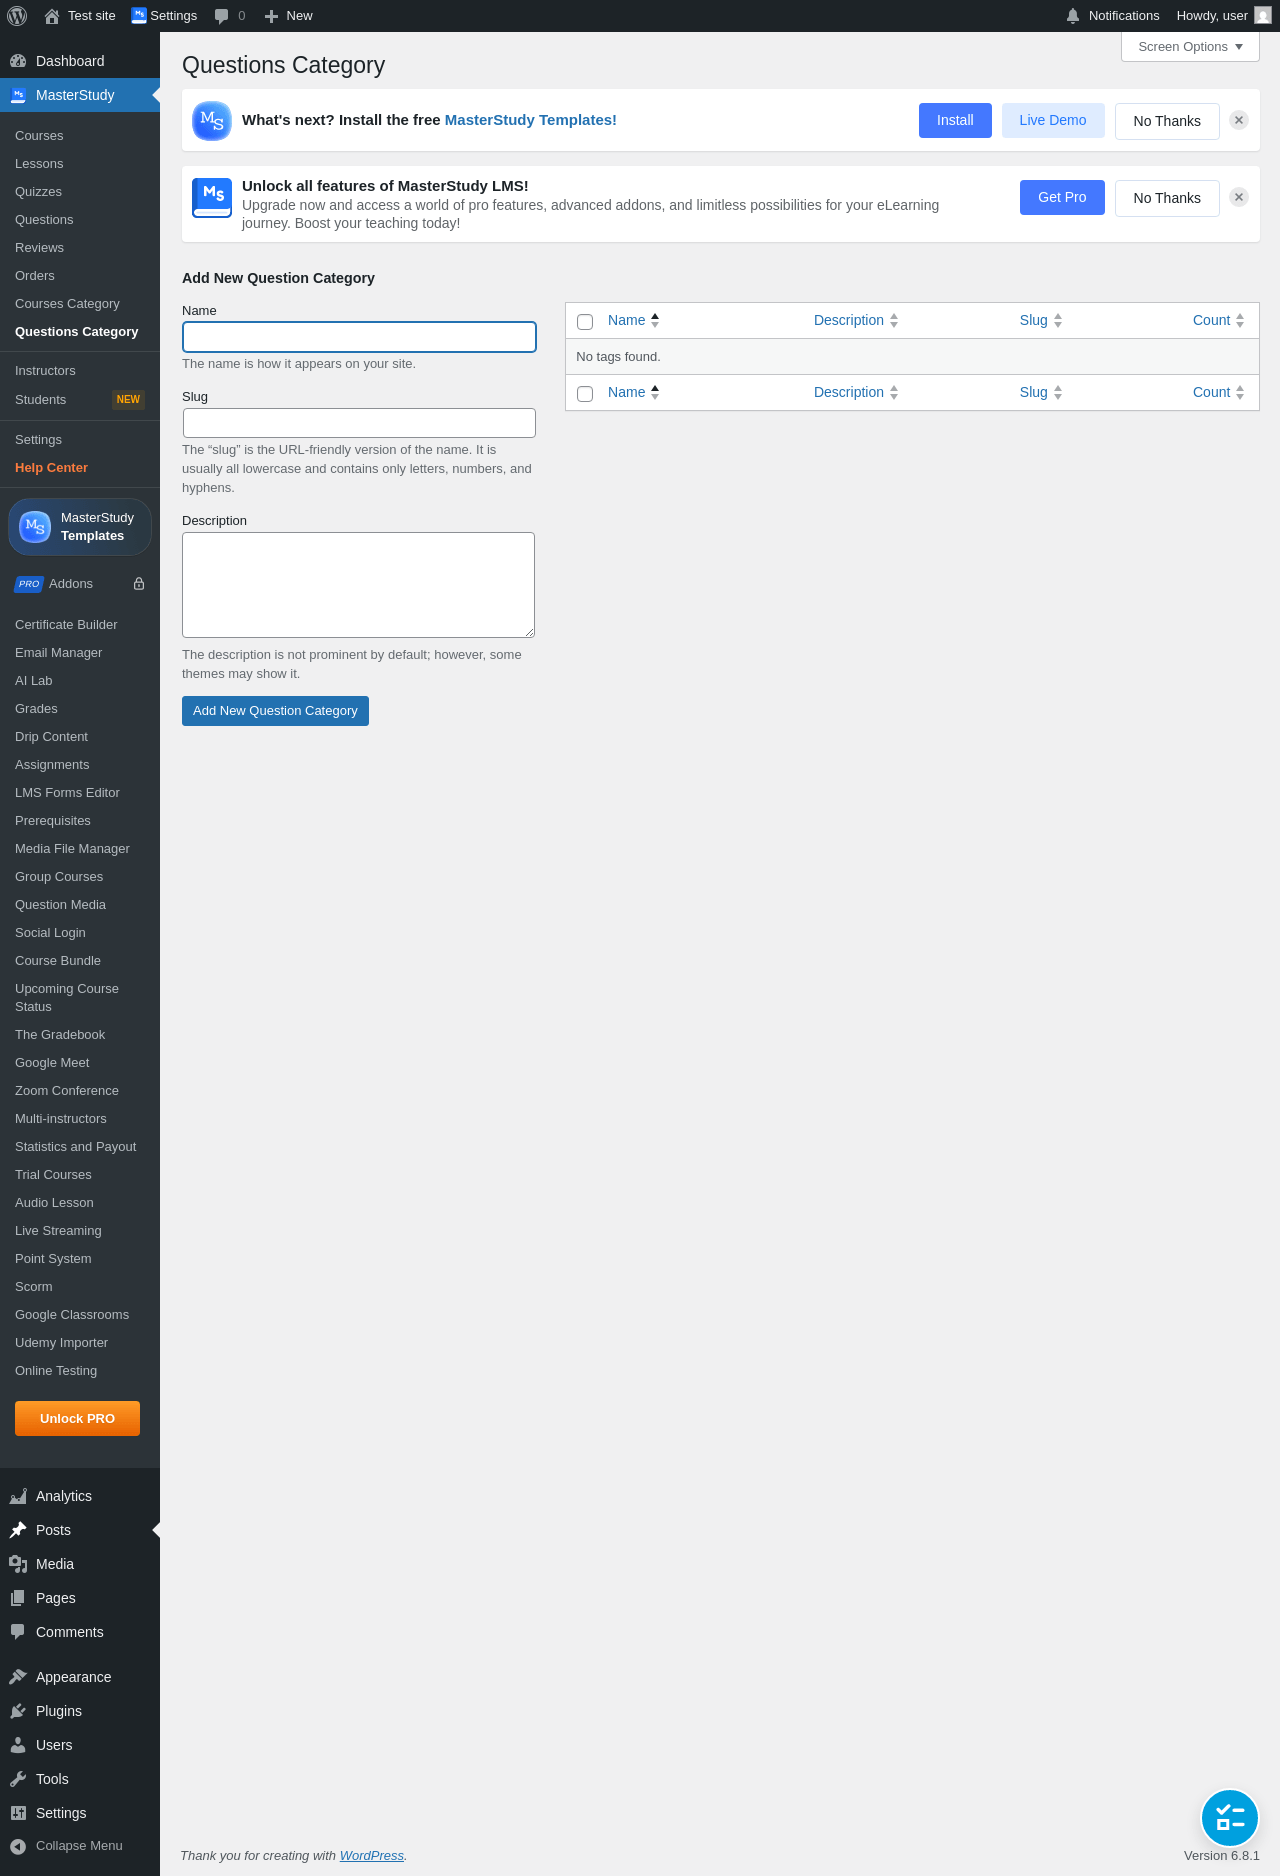Open Udemy Importer menu item

(61, 1343)
